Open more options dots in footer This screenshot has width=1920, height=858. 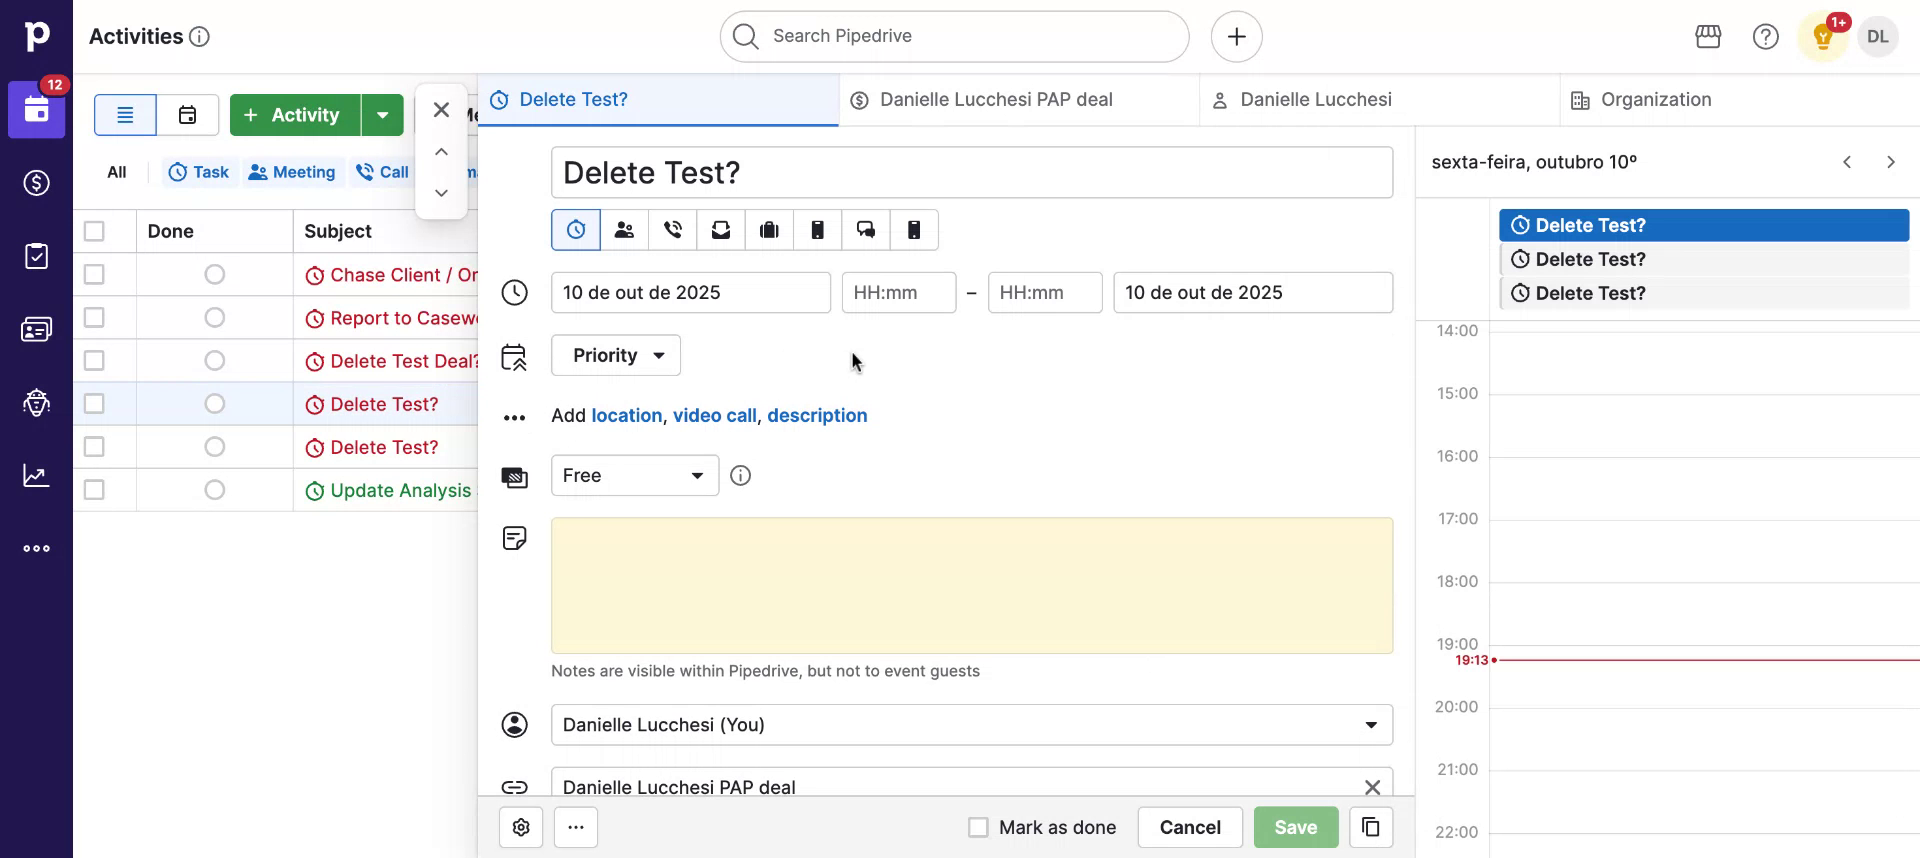576,827
